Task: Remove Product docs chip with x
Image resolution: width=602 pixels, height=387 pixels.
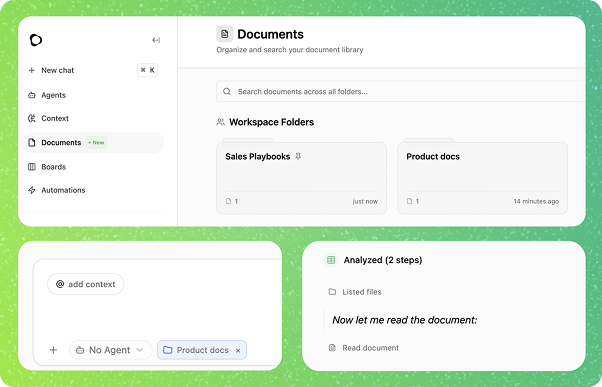Action: click(x=238, y=351)
